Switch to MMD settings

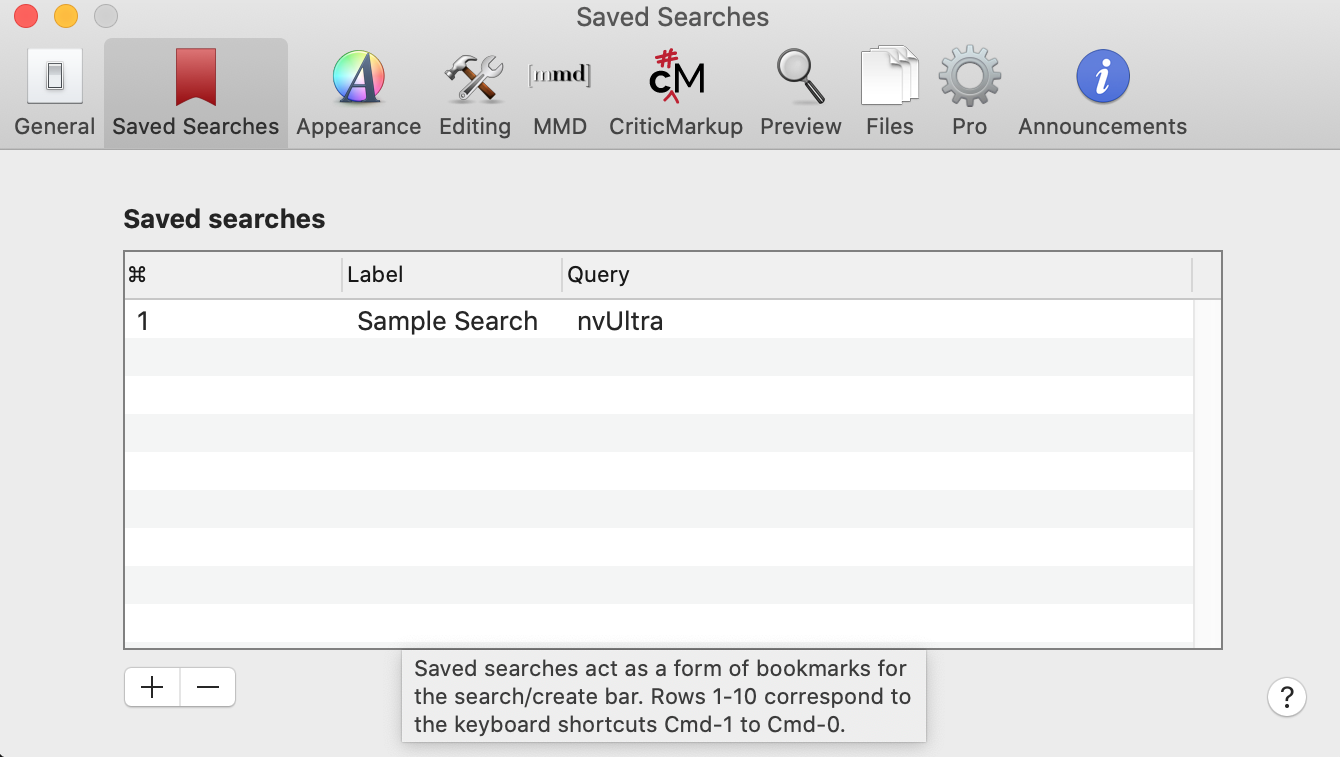pyautogui.click(x=559, y=93)
